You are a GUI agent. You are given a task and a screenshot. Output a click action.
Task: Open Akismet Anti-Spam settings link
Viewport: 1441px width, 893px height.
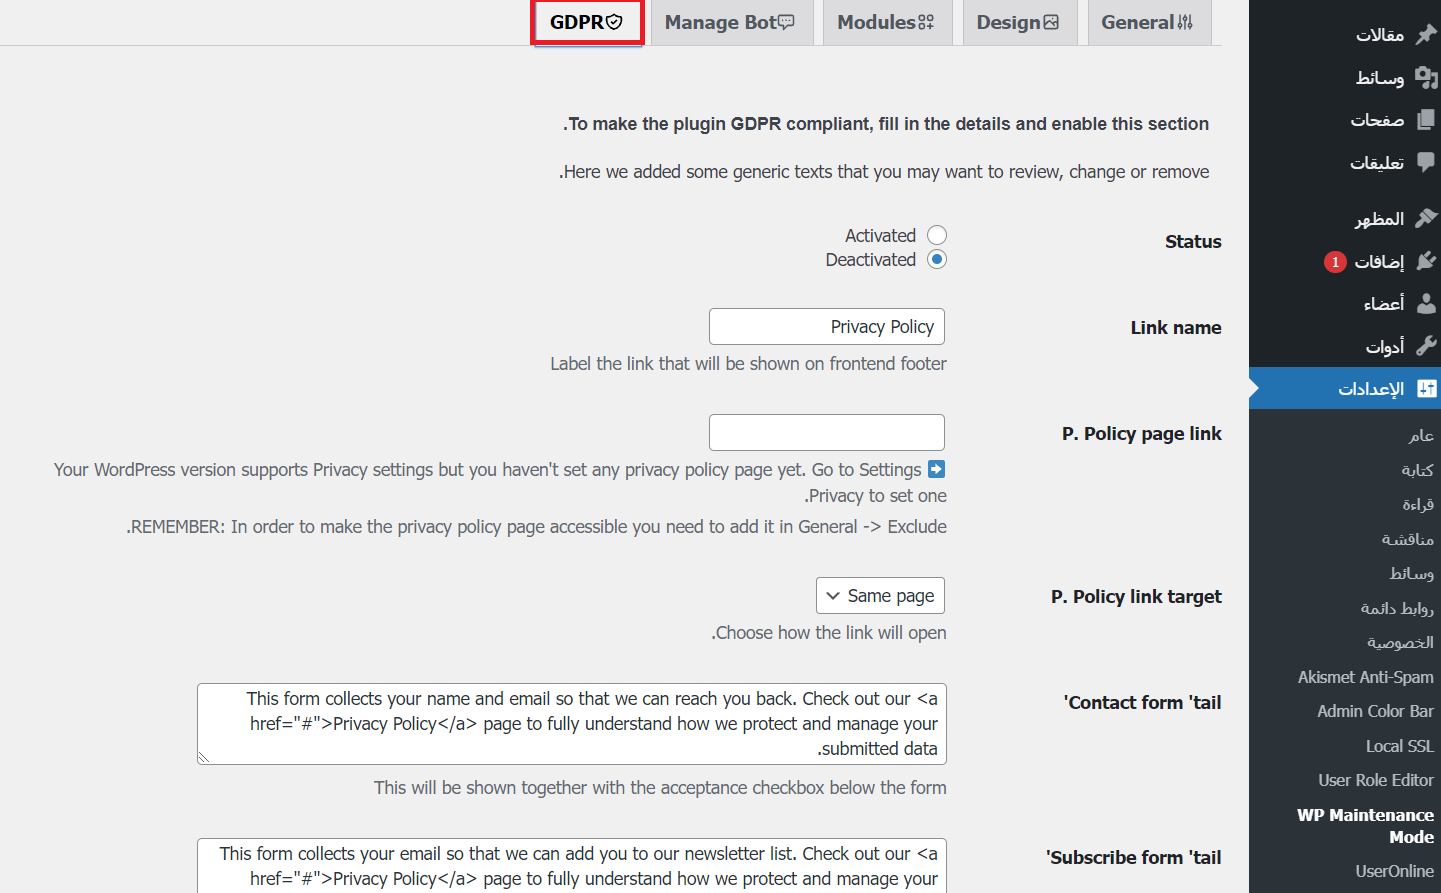click(x=1365, y=677)
